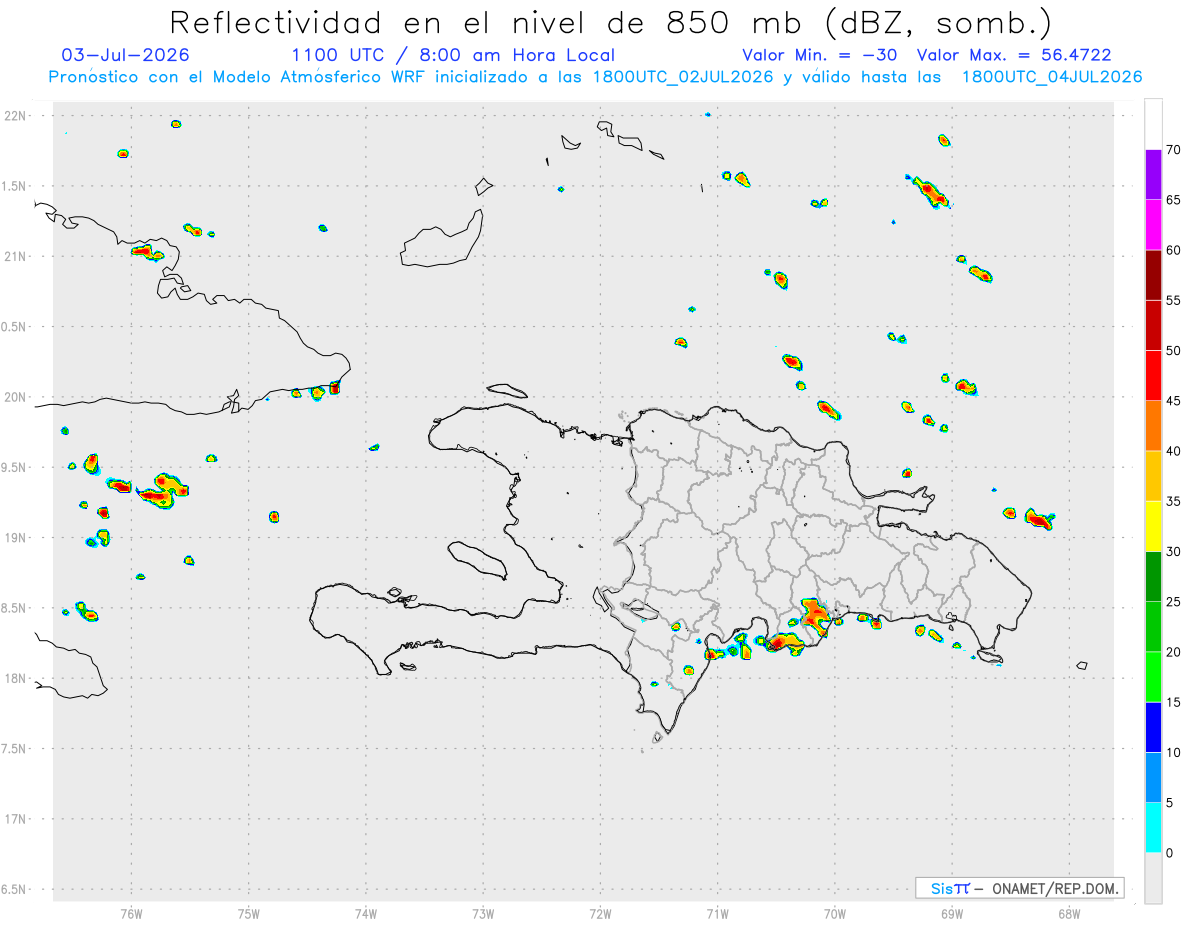Click the '69W' longitude label

(x=952, y=912)
